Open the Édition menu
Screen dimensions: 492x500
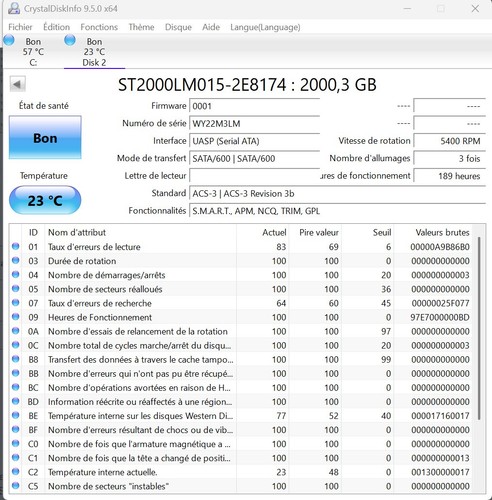coord(56,27)
